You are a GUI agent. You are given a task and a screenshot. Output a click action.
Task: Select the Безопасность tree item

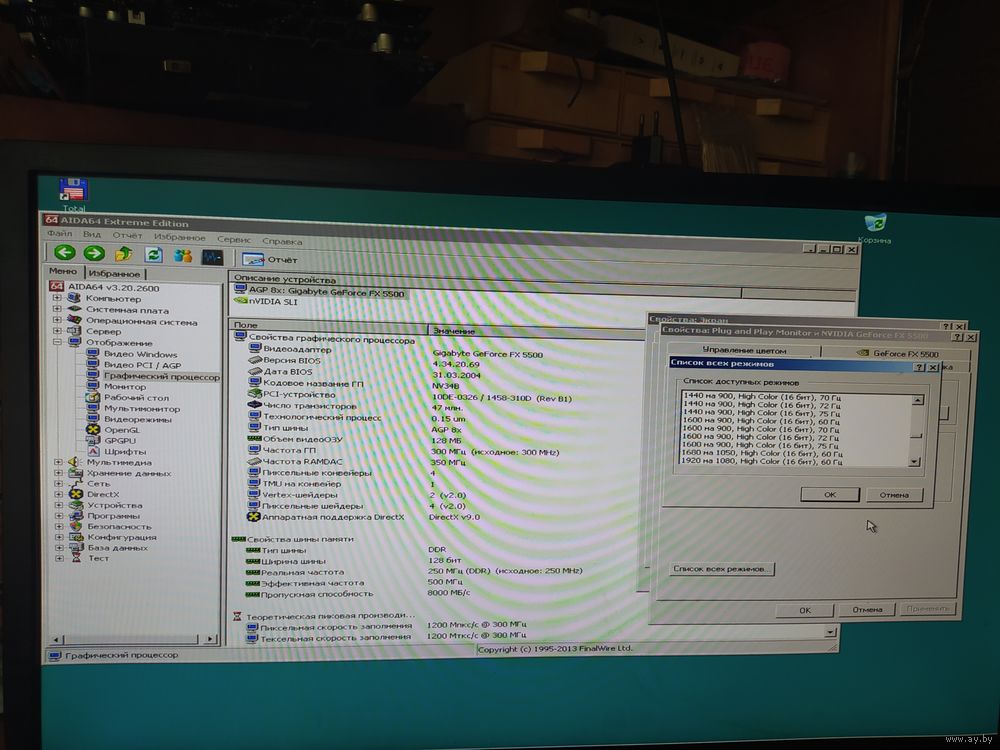(119, 527)
